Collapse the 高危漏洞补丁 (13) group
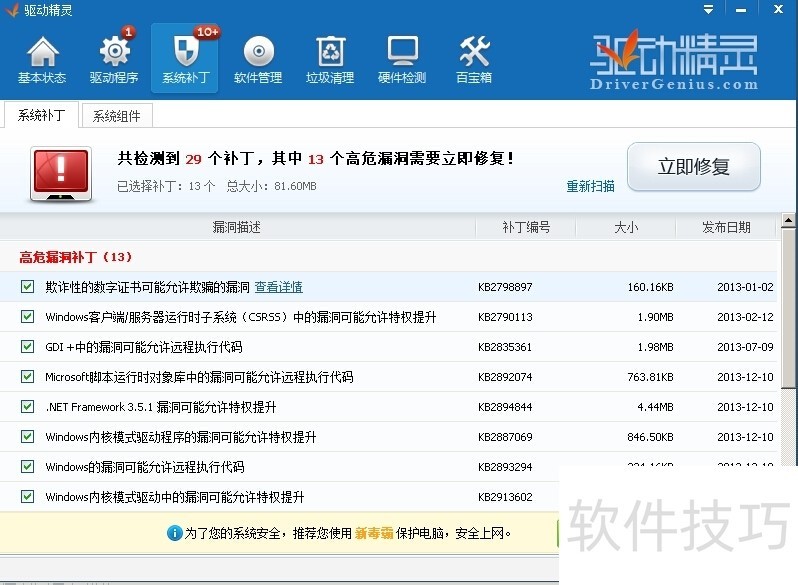798x585 pixels. pos(75,257)
